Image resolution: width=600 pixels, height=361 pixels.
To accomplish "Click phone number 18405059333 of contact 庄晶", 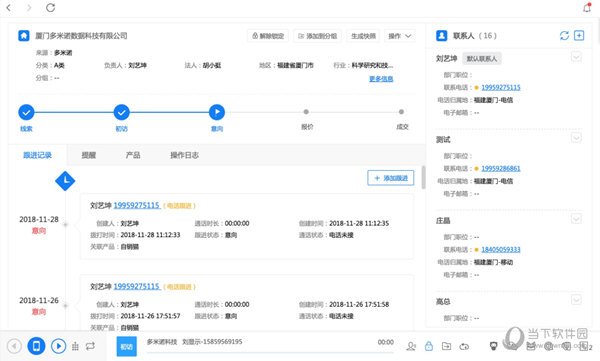I will 501,250.
